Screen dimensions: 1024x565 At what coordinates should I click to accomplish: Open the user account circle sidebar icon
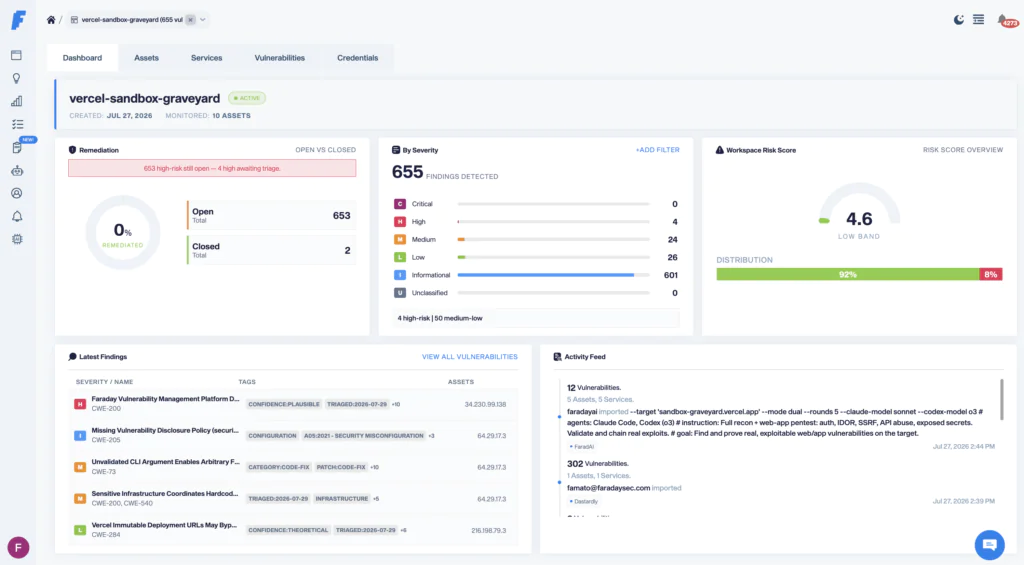click(x=17, y=193)
